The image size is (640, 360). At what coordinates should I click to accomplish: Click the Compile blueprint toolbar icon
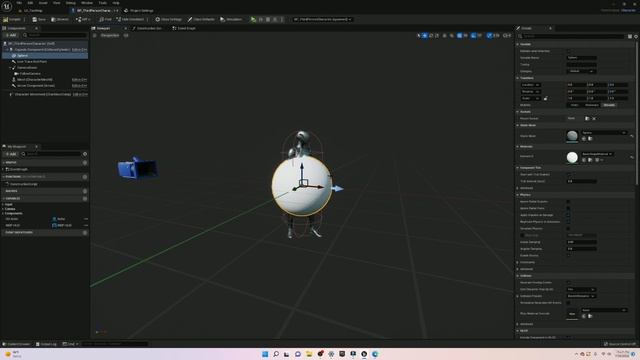(12, 19)
